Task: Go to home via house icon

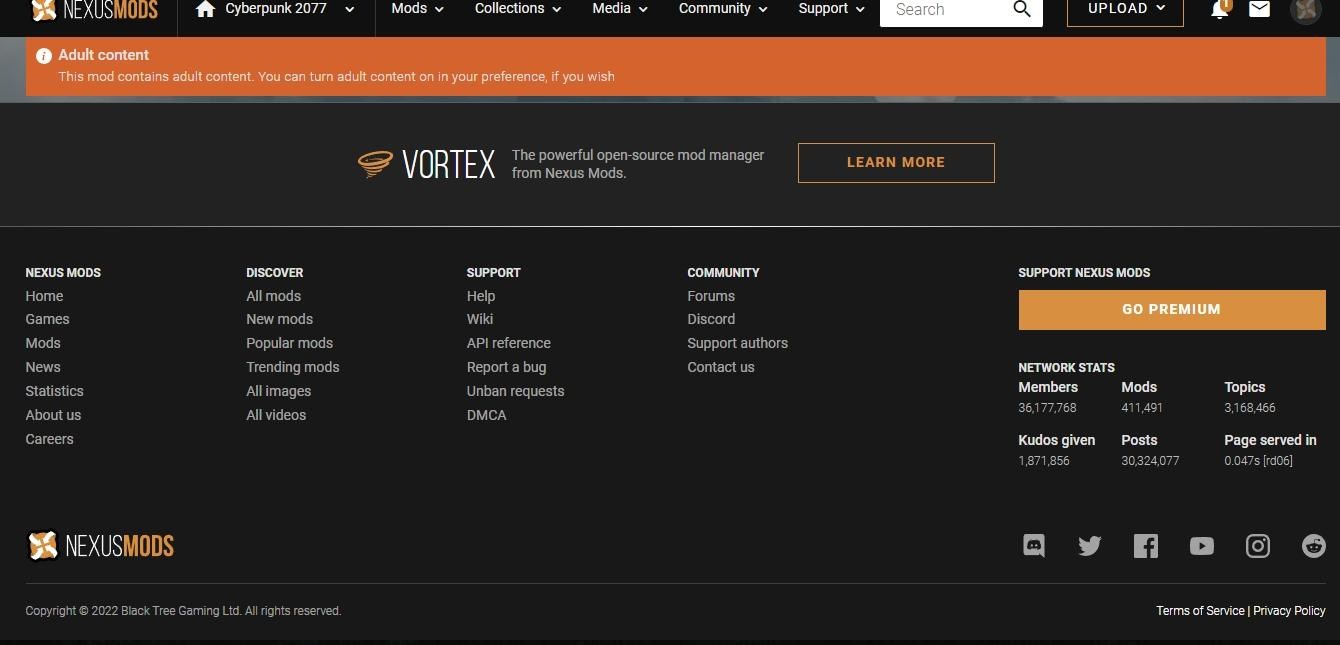Action: click(x=206, y=9)
